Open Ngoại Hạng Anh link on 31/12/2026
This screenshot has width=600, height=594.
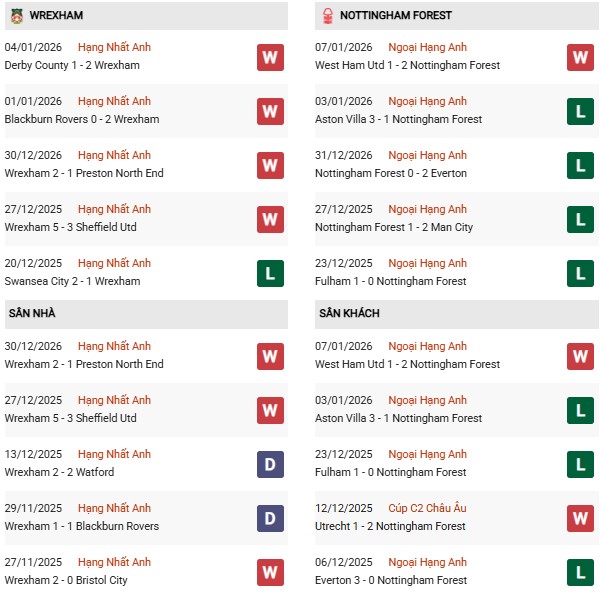point(427,155)
